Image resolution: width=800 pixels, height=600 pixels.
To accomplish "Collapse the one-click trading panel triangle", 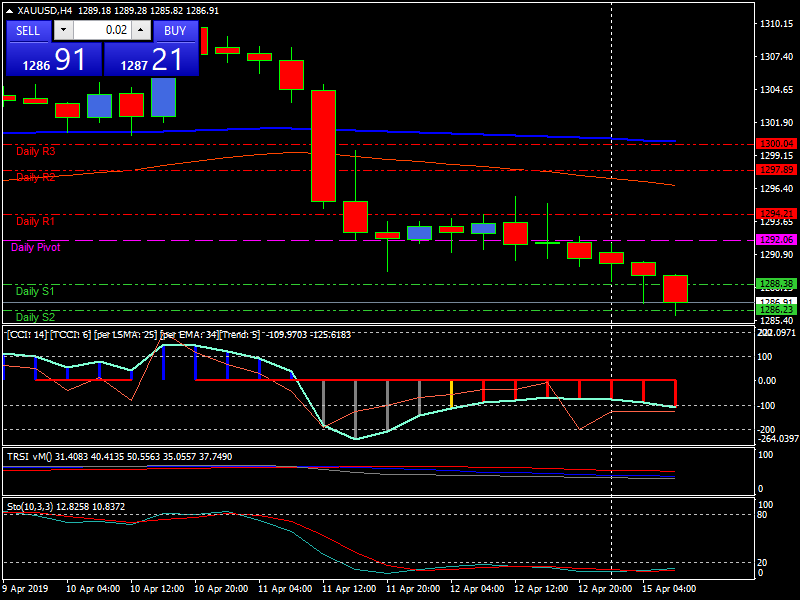I will pyautogui.click(x=10, y=10).
